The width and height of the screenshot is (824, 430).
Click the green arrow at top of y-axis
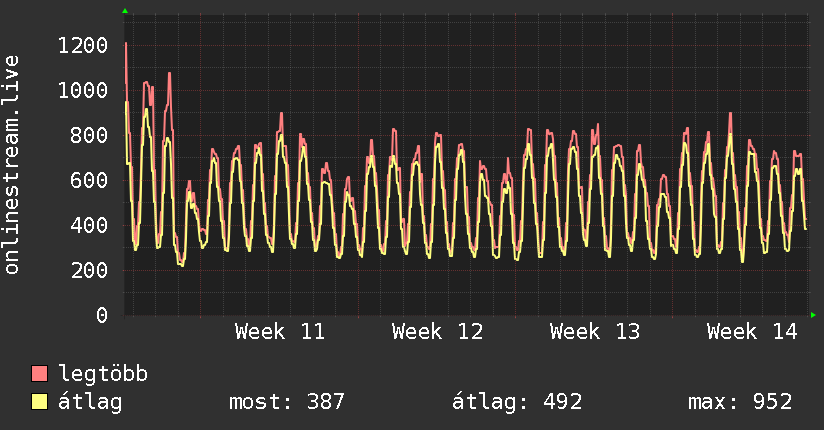click(x=125, y=11)
